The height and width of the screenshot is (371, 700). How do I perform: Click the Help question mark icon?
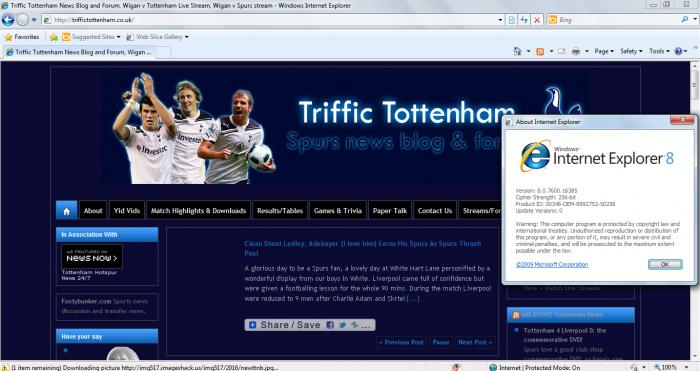click(x=679, y=51)
